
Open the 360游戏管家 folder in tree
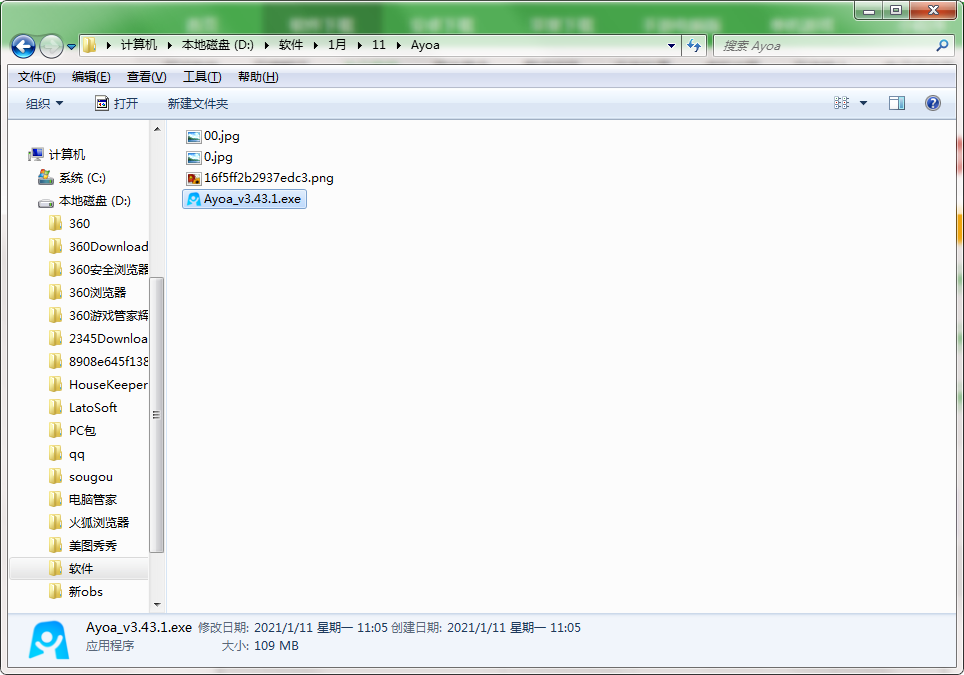point(98,315)
